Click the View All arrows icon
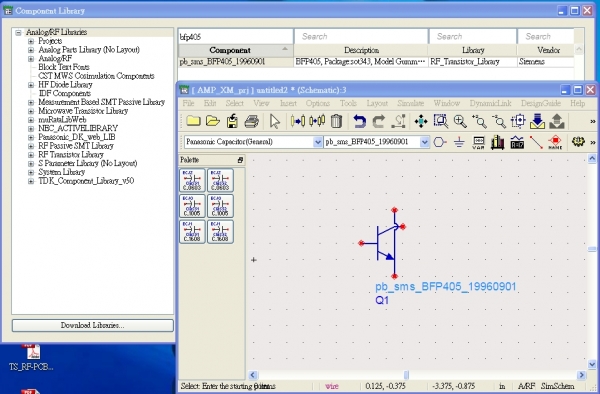 pyautogui.click(x=421, y=122)
